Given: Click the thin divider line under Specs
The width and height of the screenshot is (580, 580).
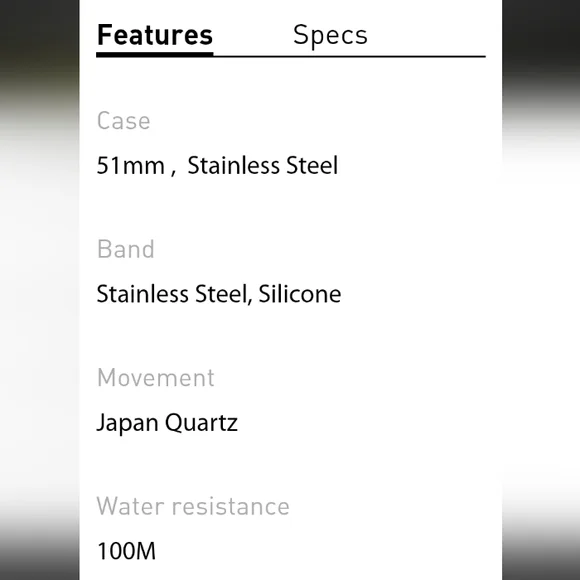Looking at the screenshot, I should pyautogui.click(x=349, y=57).
